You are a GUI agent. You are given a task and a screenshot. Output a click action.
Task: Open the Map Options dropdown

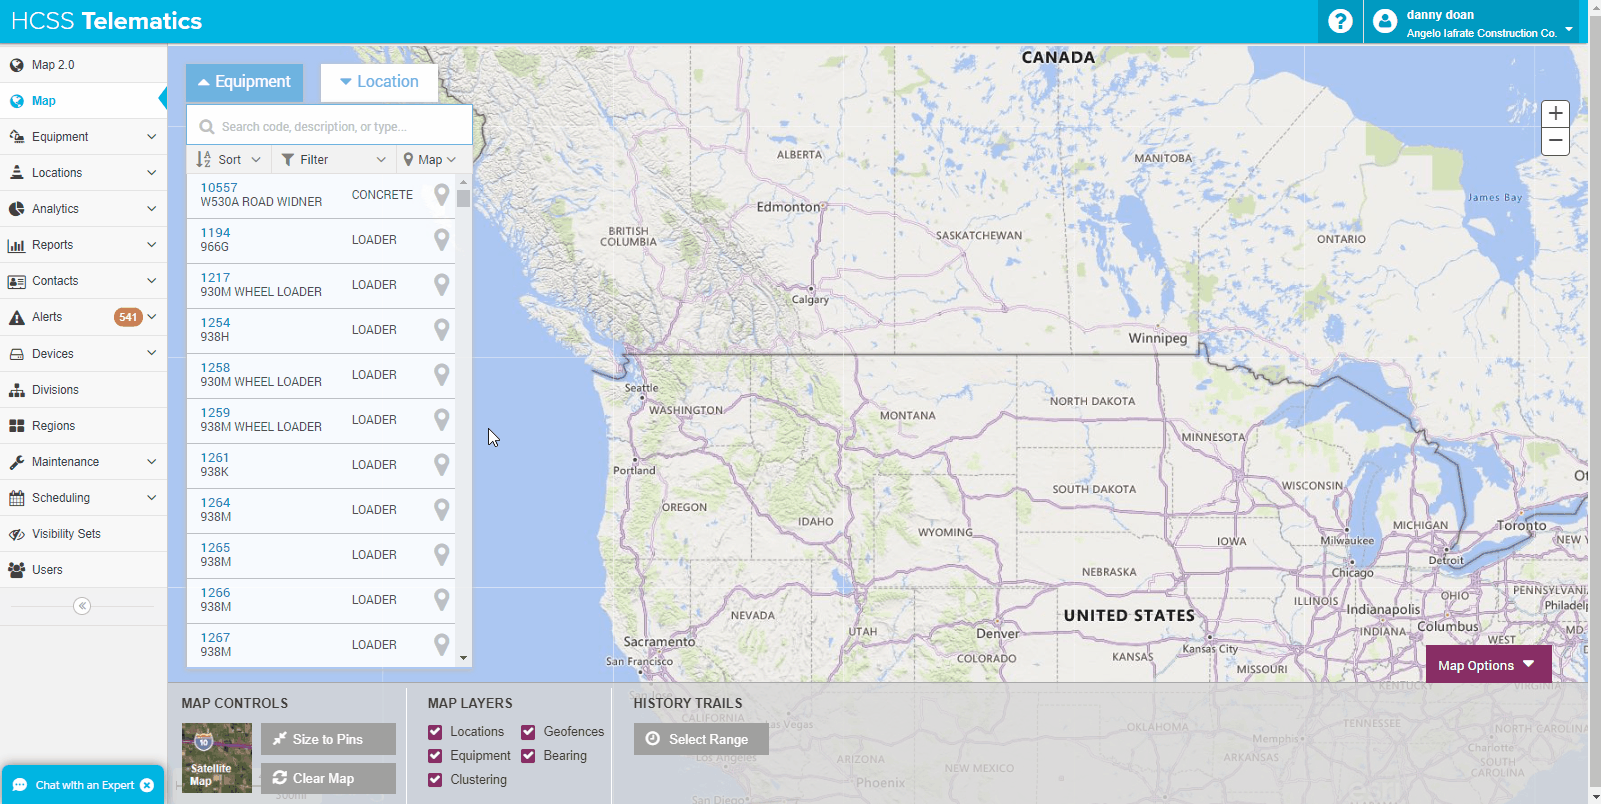(x=1488, y=665)
